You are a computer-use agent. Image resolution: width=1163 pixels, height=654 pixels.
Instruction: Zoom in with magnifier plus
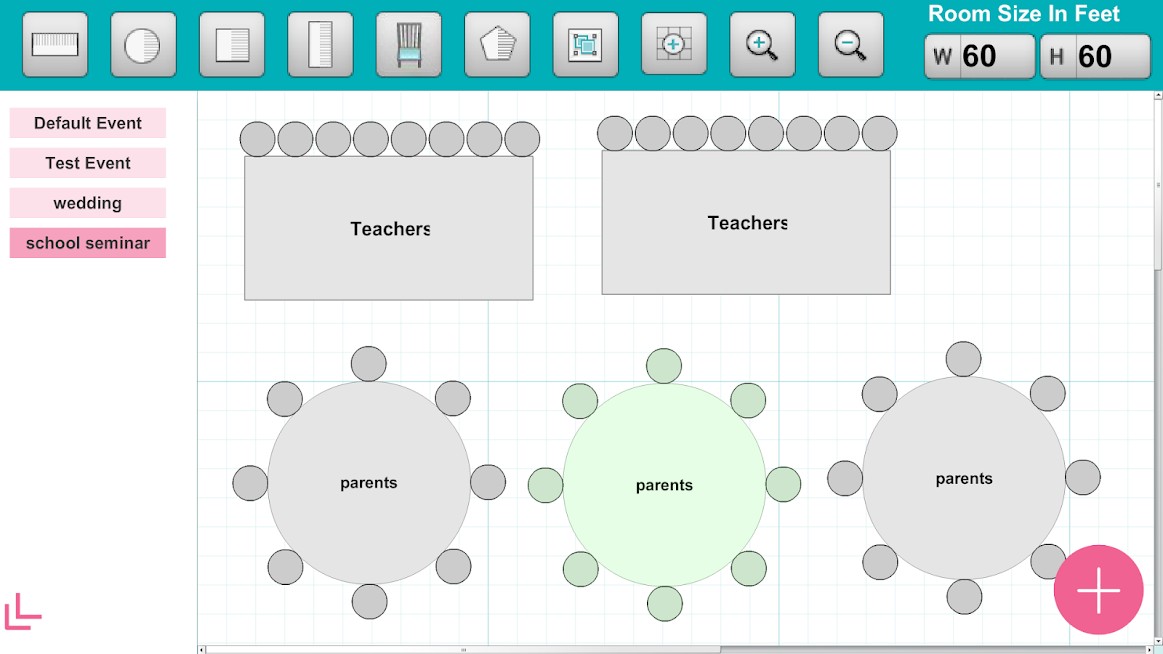(762, 45)
